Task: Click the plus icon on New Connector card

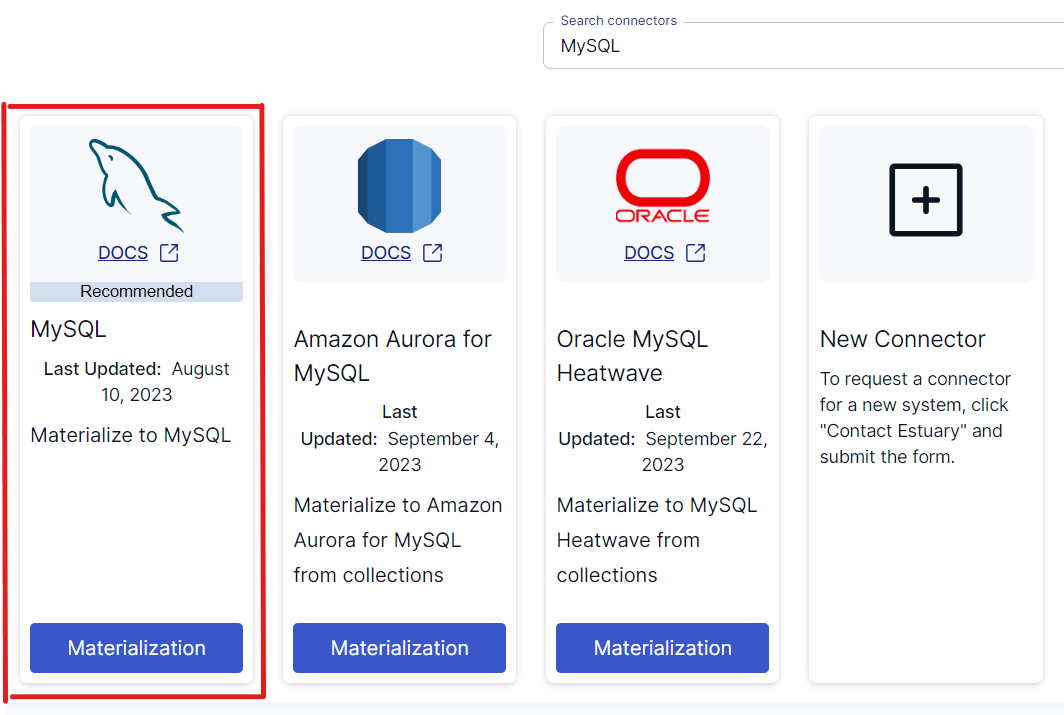Action: (x=925, y=200)
